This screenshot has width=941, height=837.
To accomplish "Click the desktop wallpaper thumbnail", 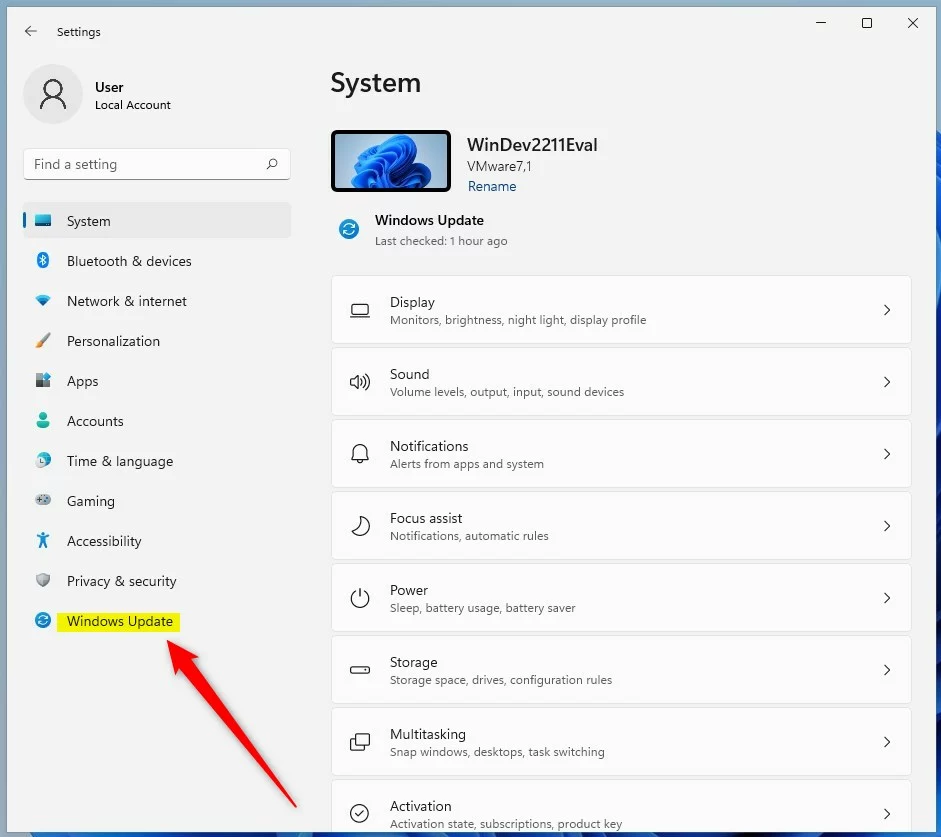I will pyautogui.click(x=390, y=161).
